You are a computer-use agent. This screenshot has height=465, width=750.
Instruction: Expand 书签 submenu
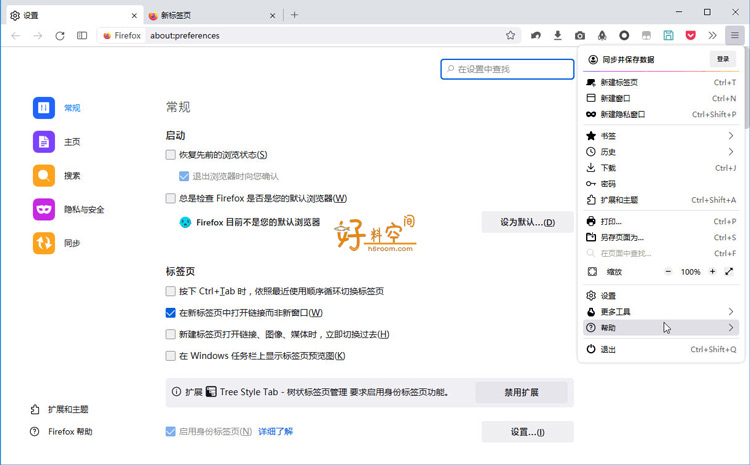tap(661, 136)
